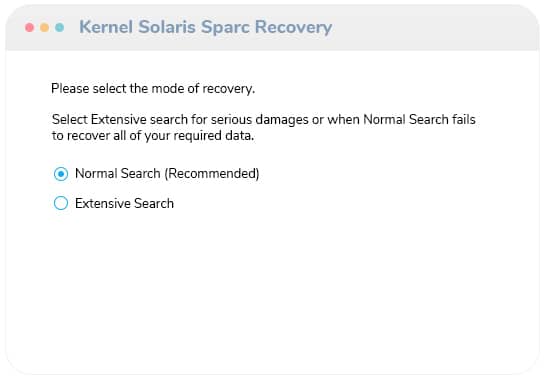Click the teal maximize dot in title bar
The image size is (545, 380).
59,27
